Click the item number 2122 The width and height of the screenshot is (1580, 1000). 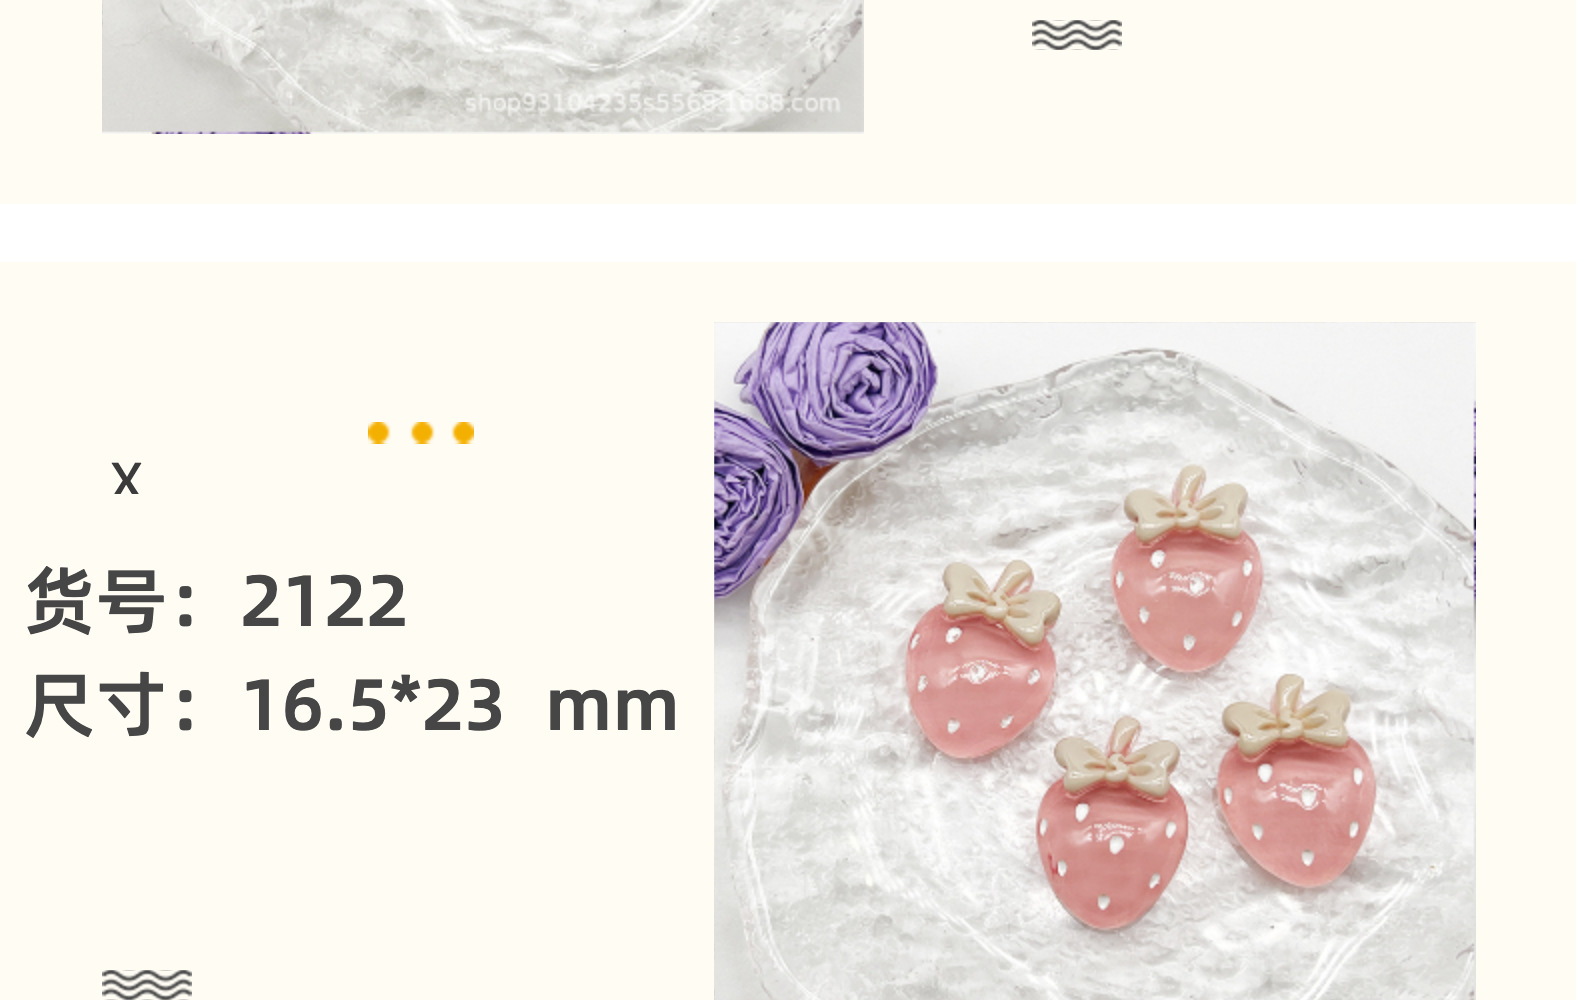324,601
